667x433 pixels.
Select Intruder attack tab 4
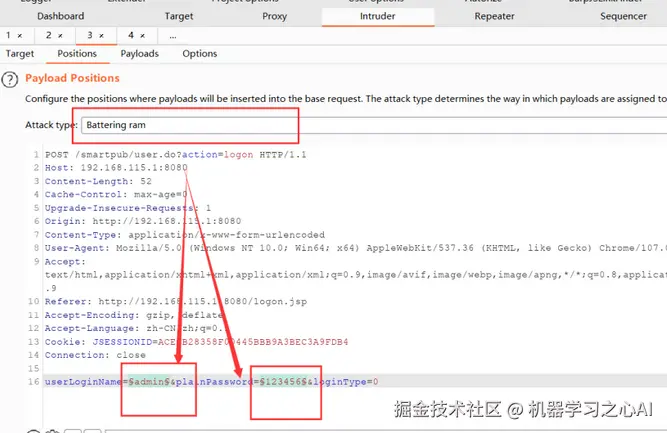pos(131,35)
